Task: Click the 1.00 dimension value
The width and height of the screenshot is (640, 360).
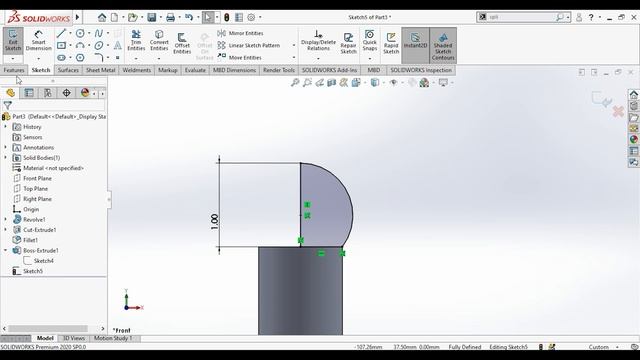Action: pos(214,222)
